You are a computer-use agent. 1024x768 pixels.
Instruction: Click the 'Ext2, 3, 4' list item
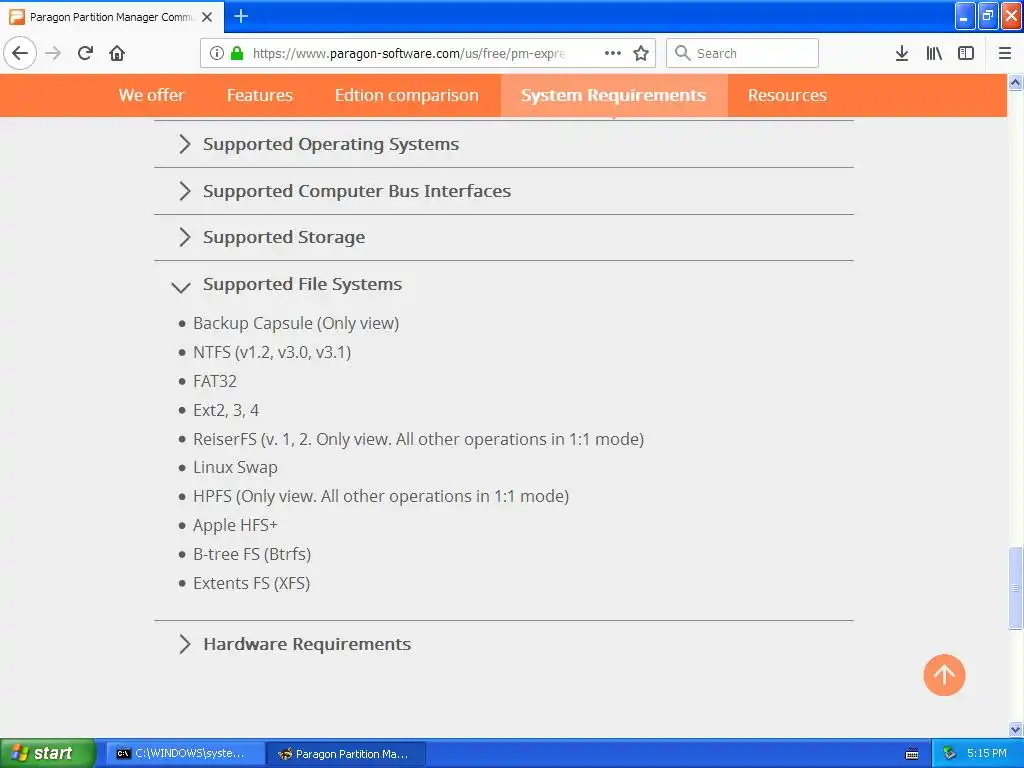[226, 410]
